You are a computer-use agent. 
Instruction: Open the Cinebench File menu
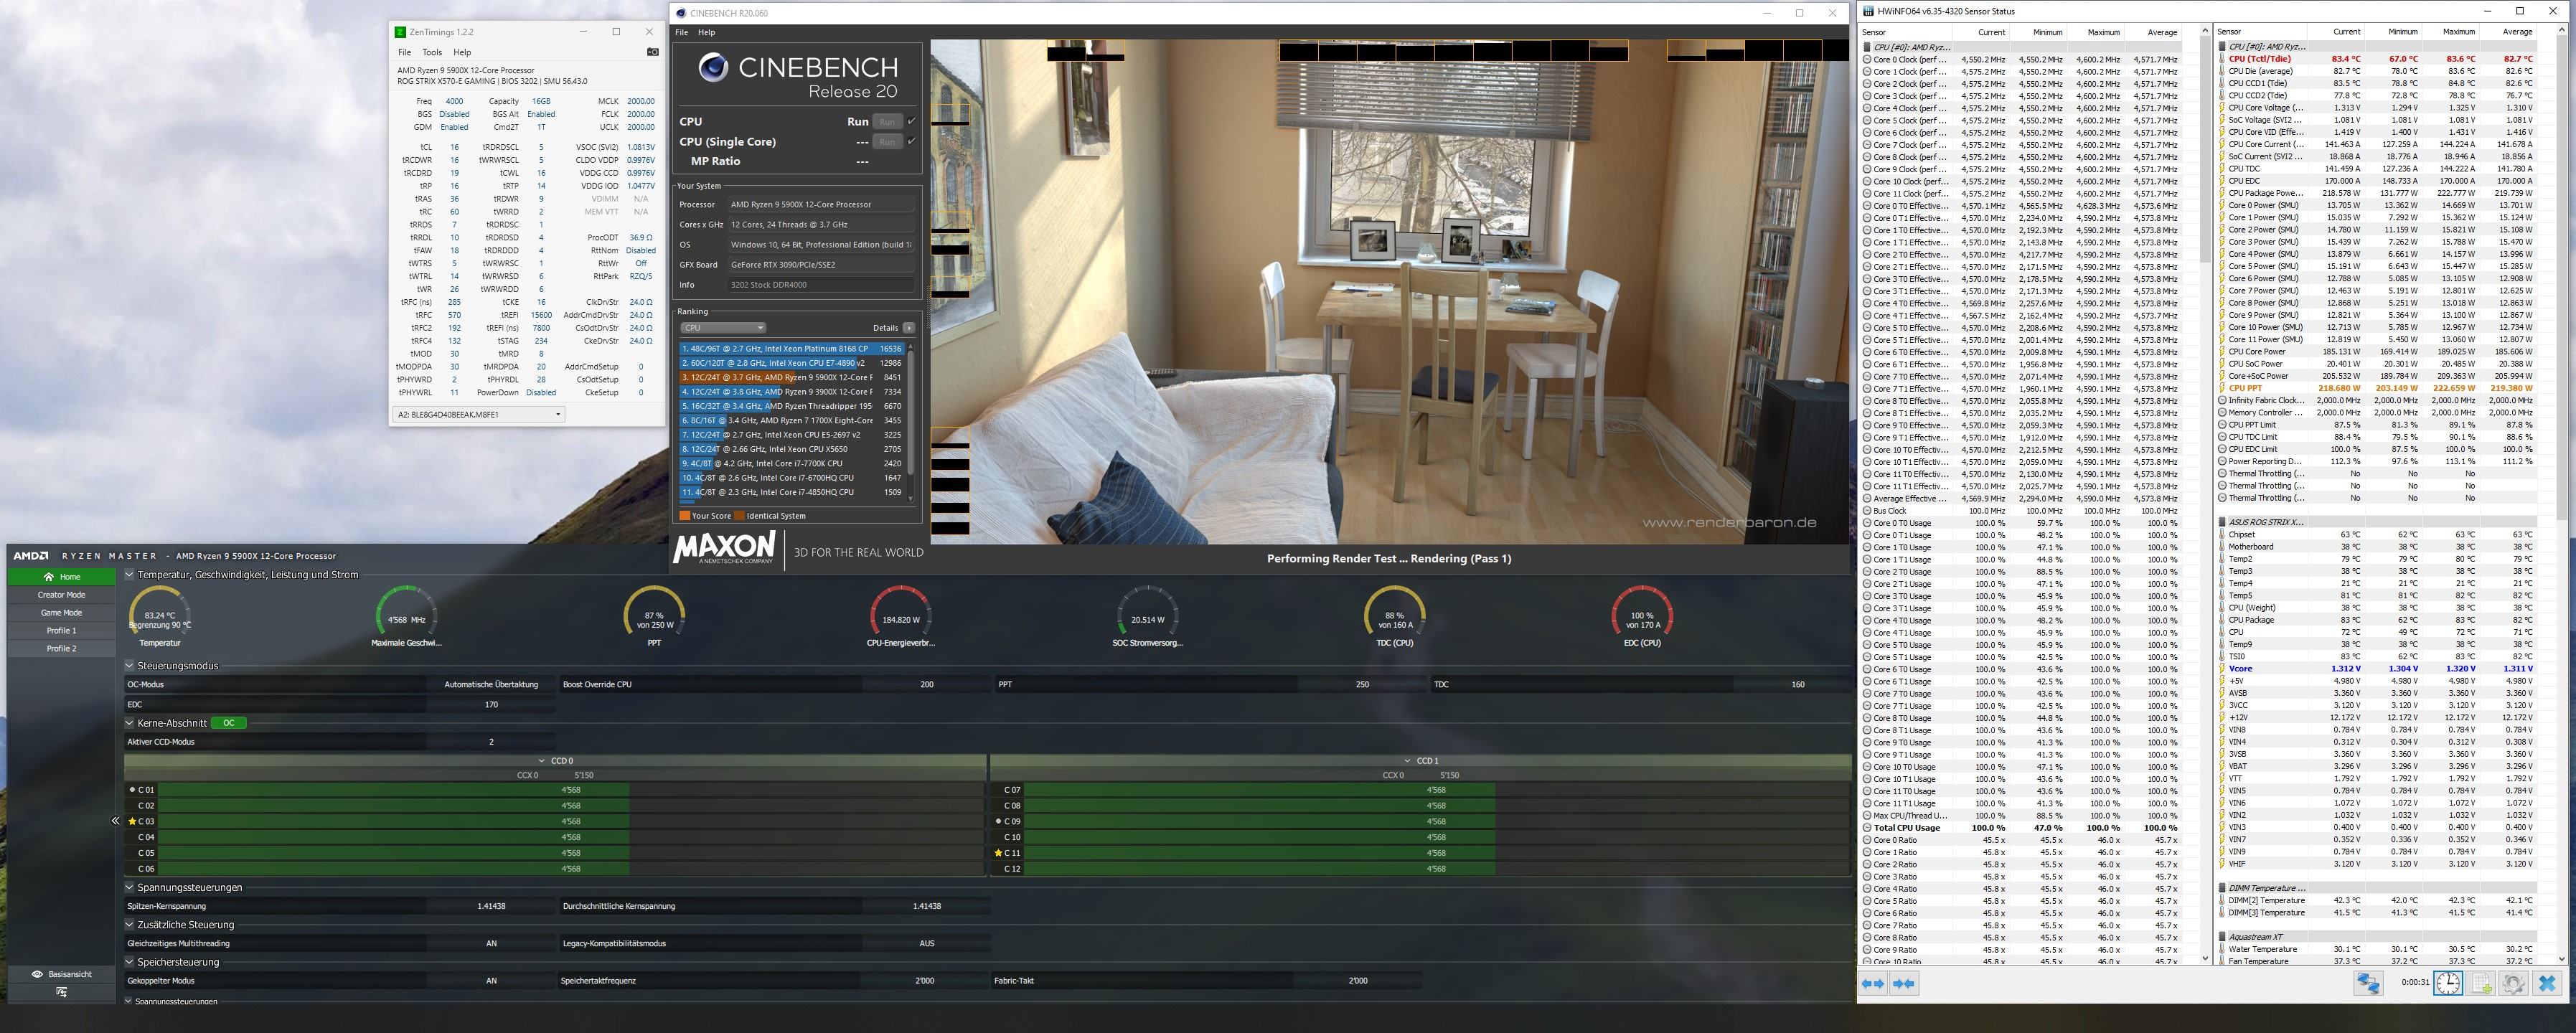coord(681,32)
